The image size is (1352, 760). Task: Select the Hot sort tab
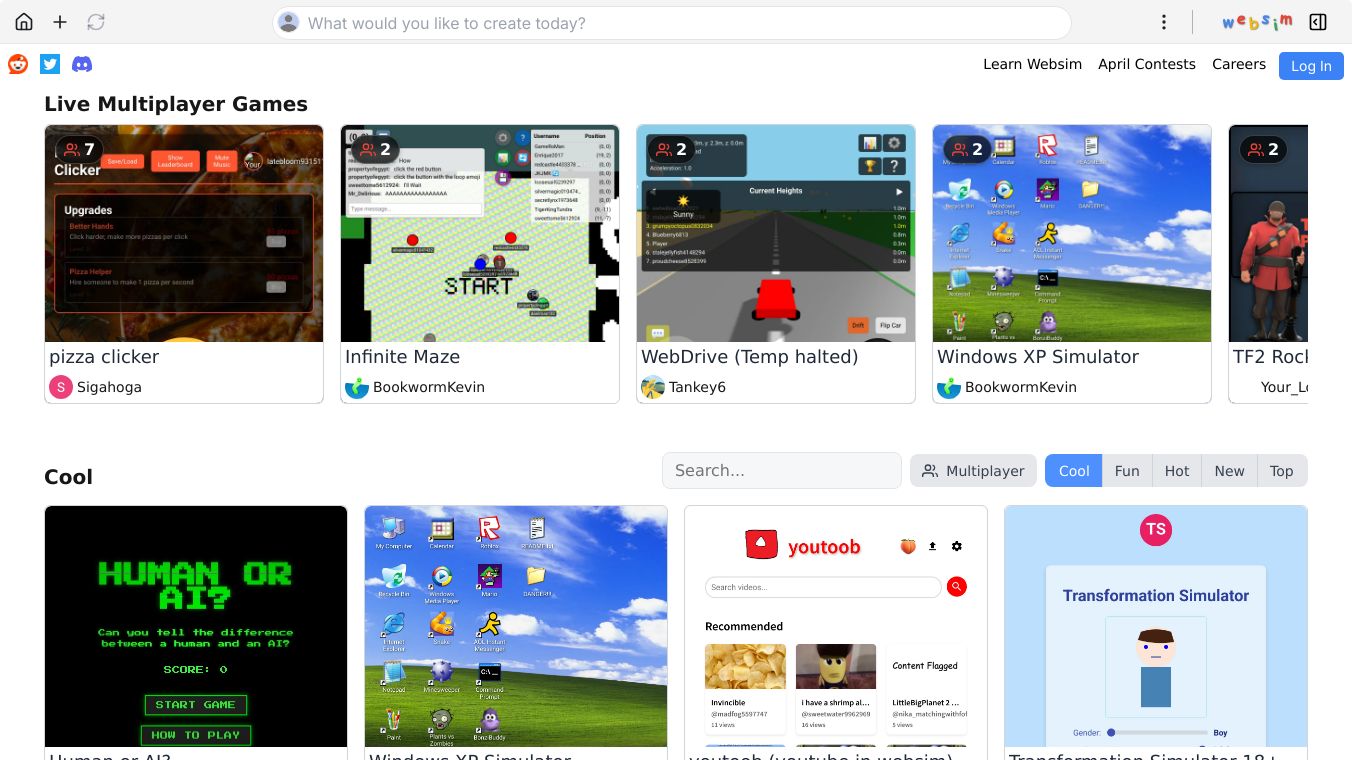tap(1177, 471)
